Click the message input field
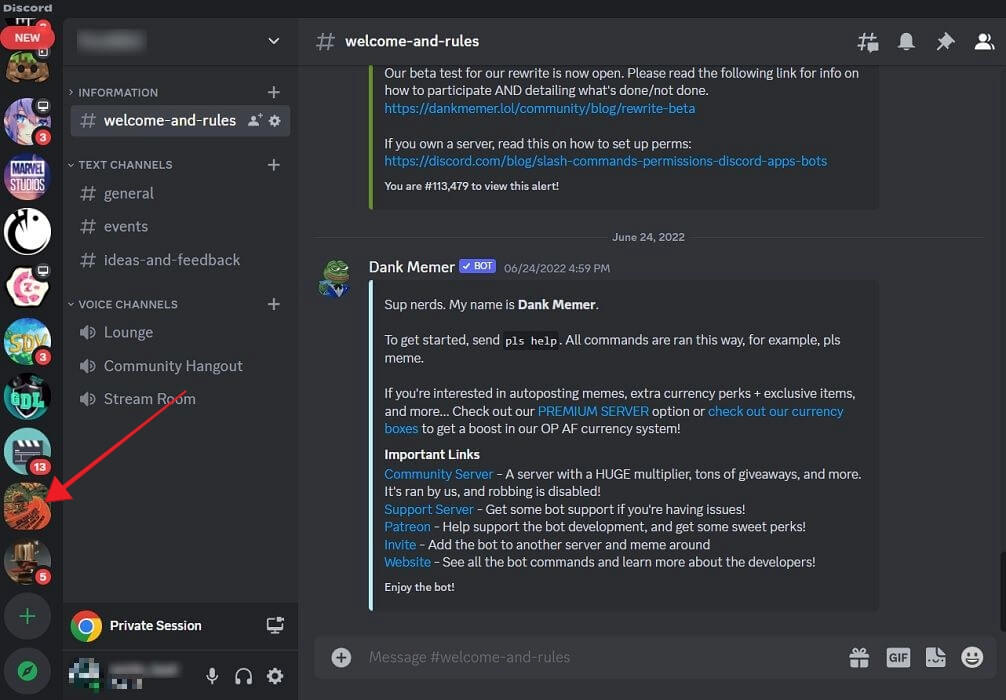 point(600,657)
